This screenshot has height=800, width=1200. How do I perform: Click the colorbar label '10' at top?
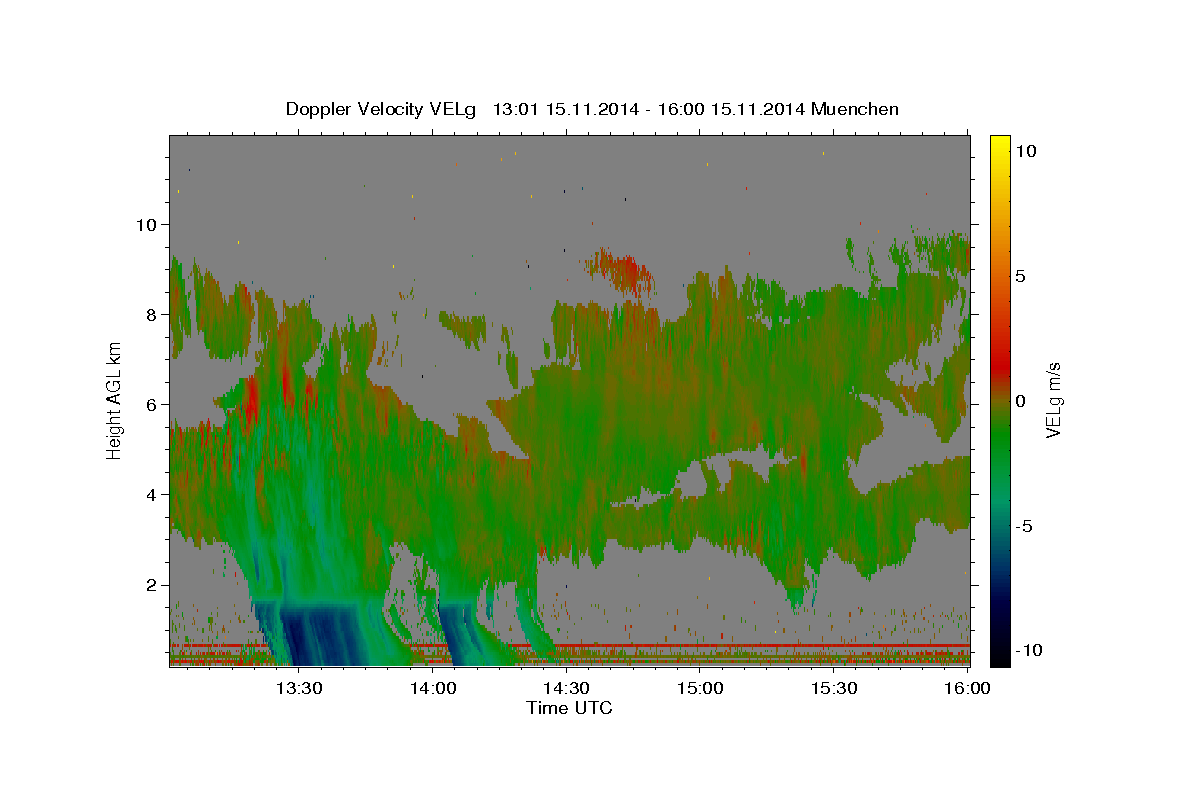coord(1026,150)
